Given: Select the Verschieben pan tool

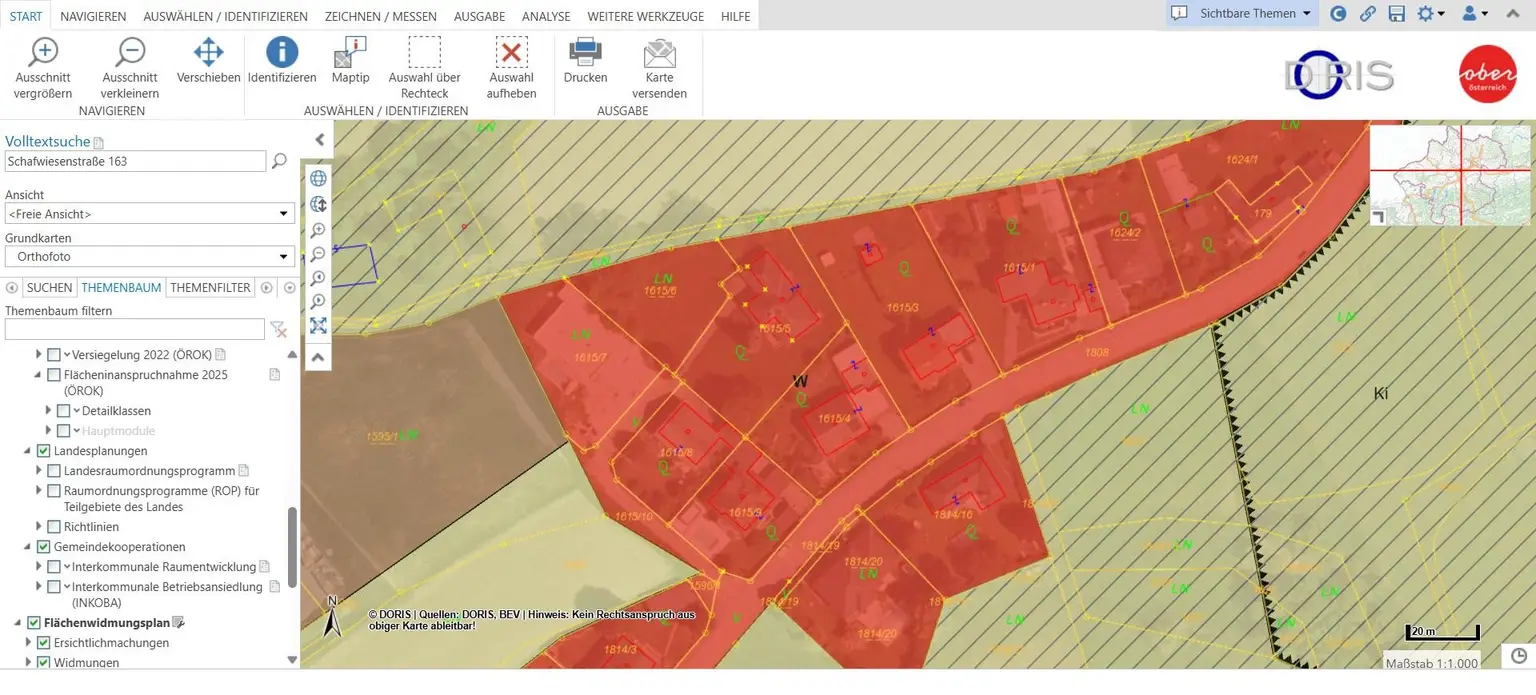Looking at the screenshot, I should [x=208, y=53].
